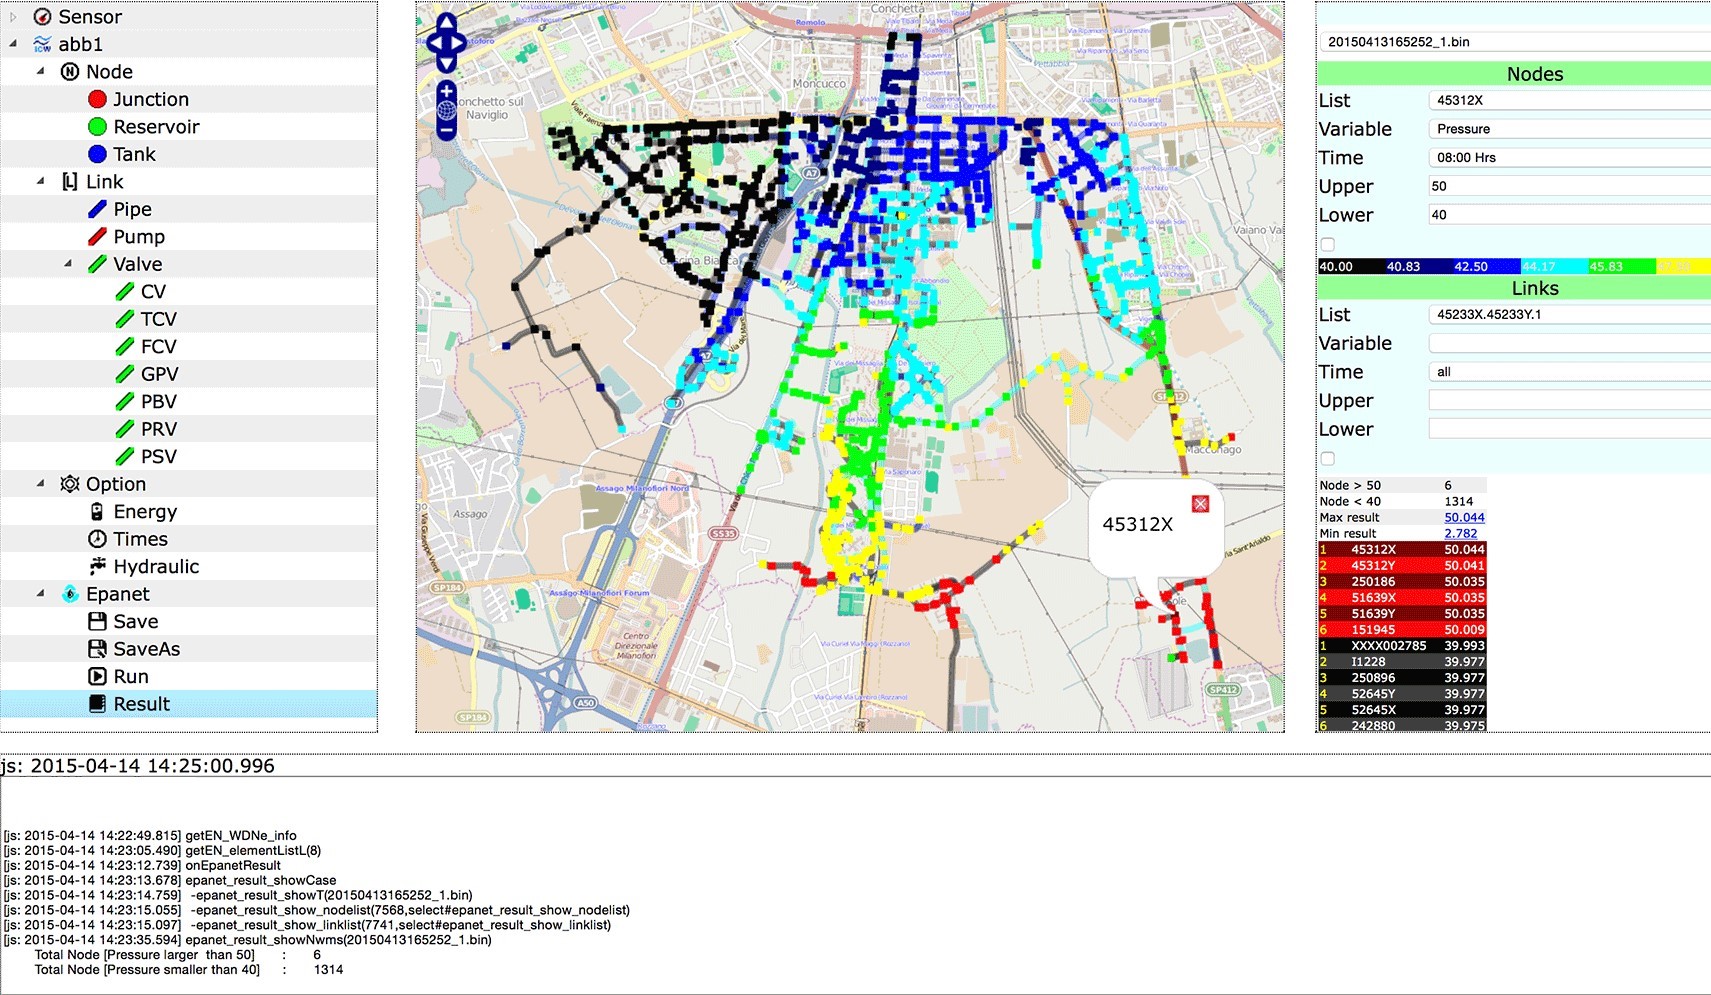The height and width of the screenshot is (995, 1711).
Task: Zoom out the map with minus button
Action: [446, 130]
